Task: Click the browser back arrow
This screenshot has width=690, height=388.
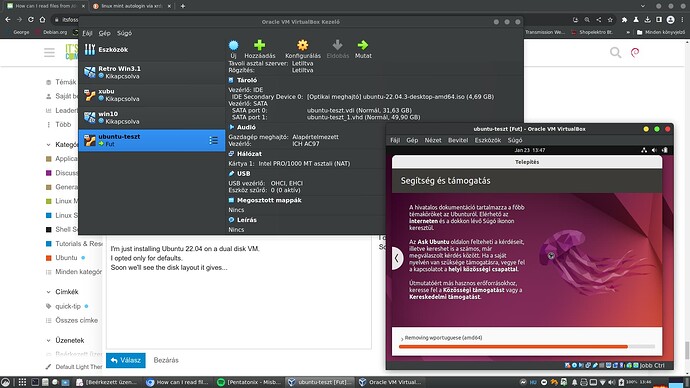Action: coord(8,19)
